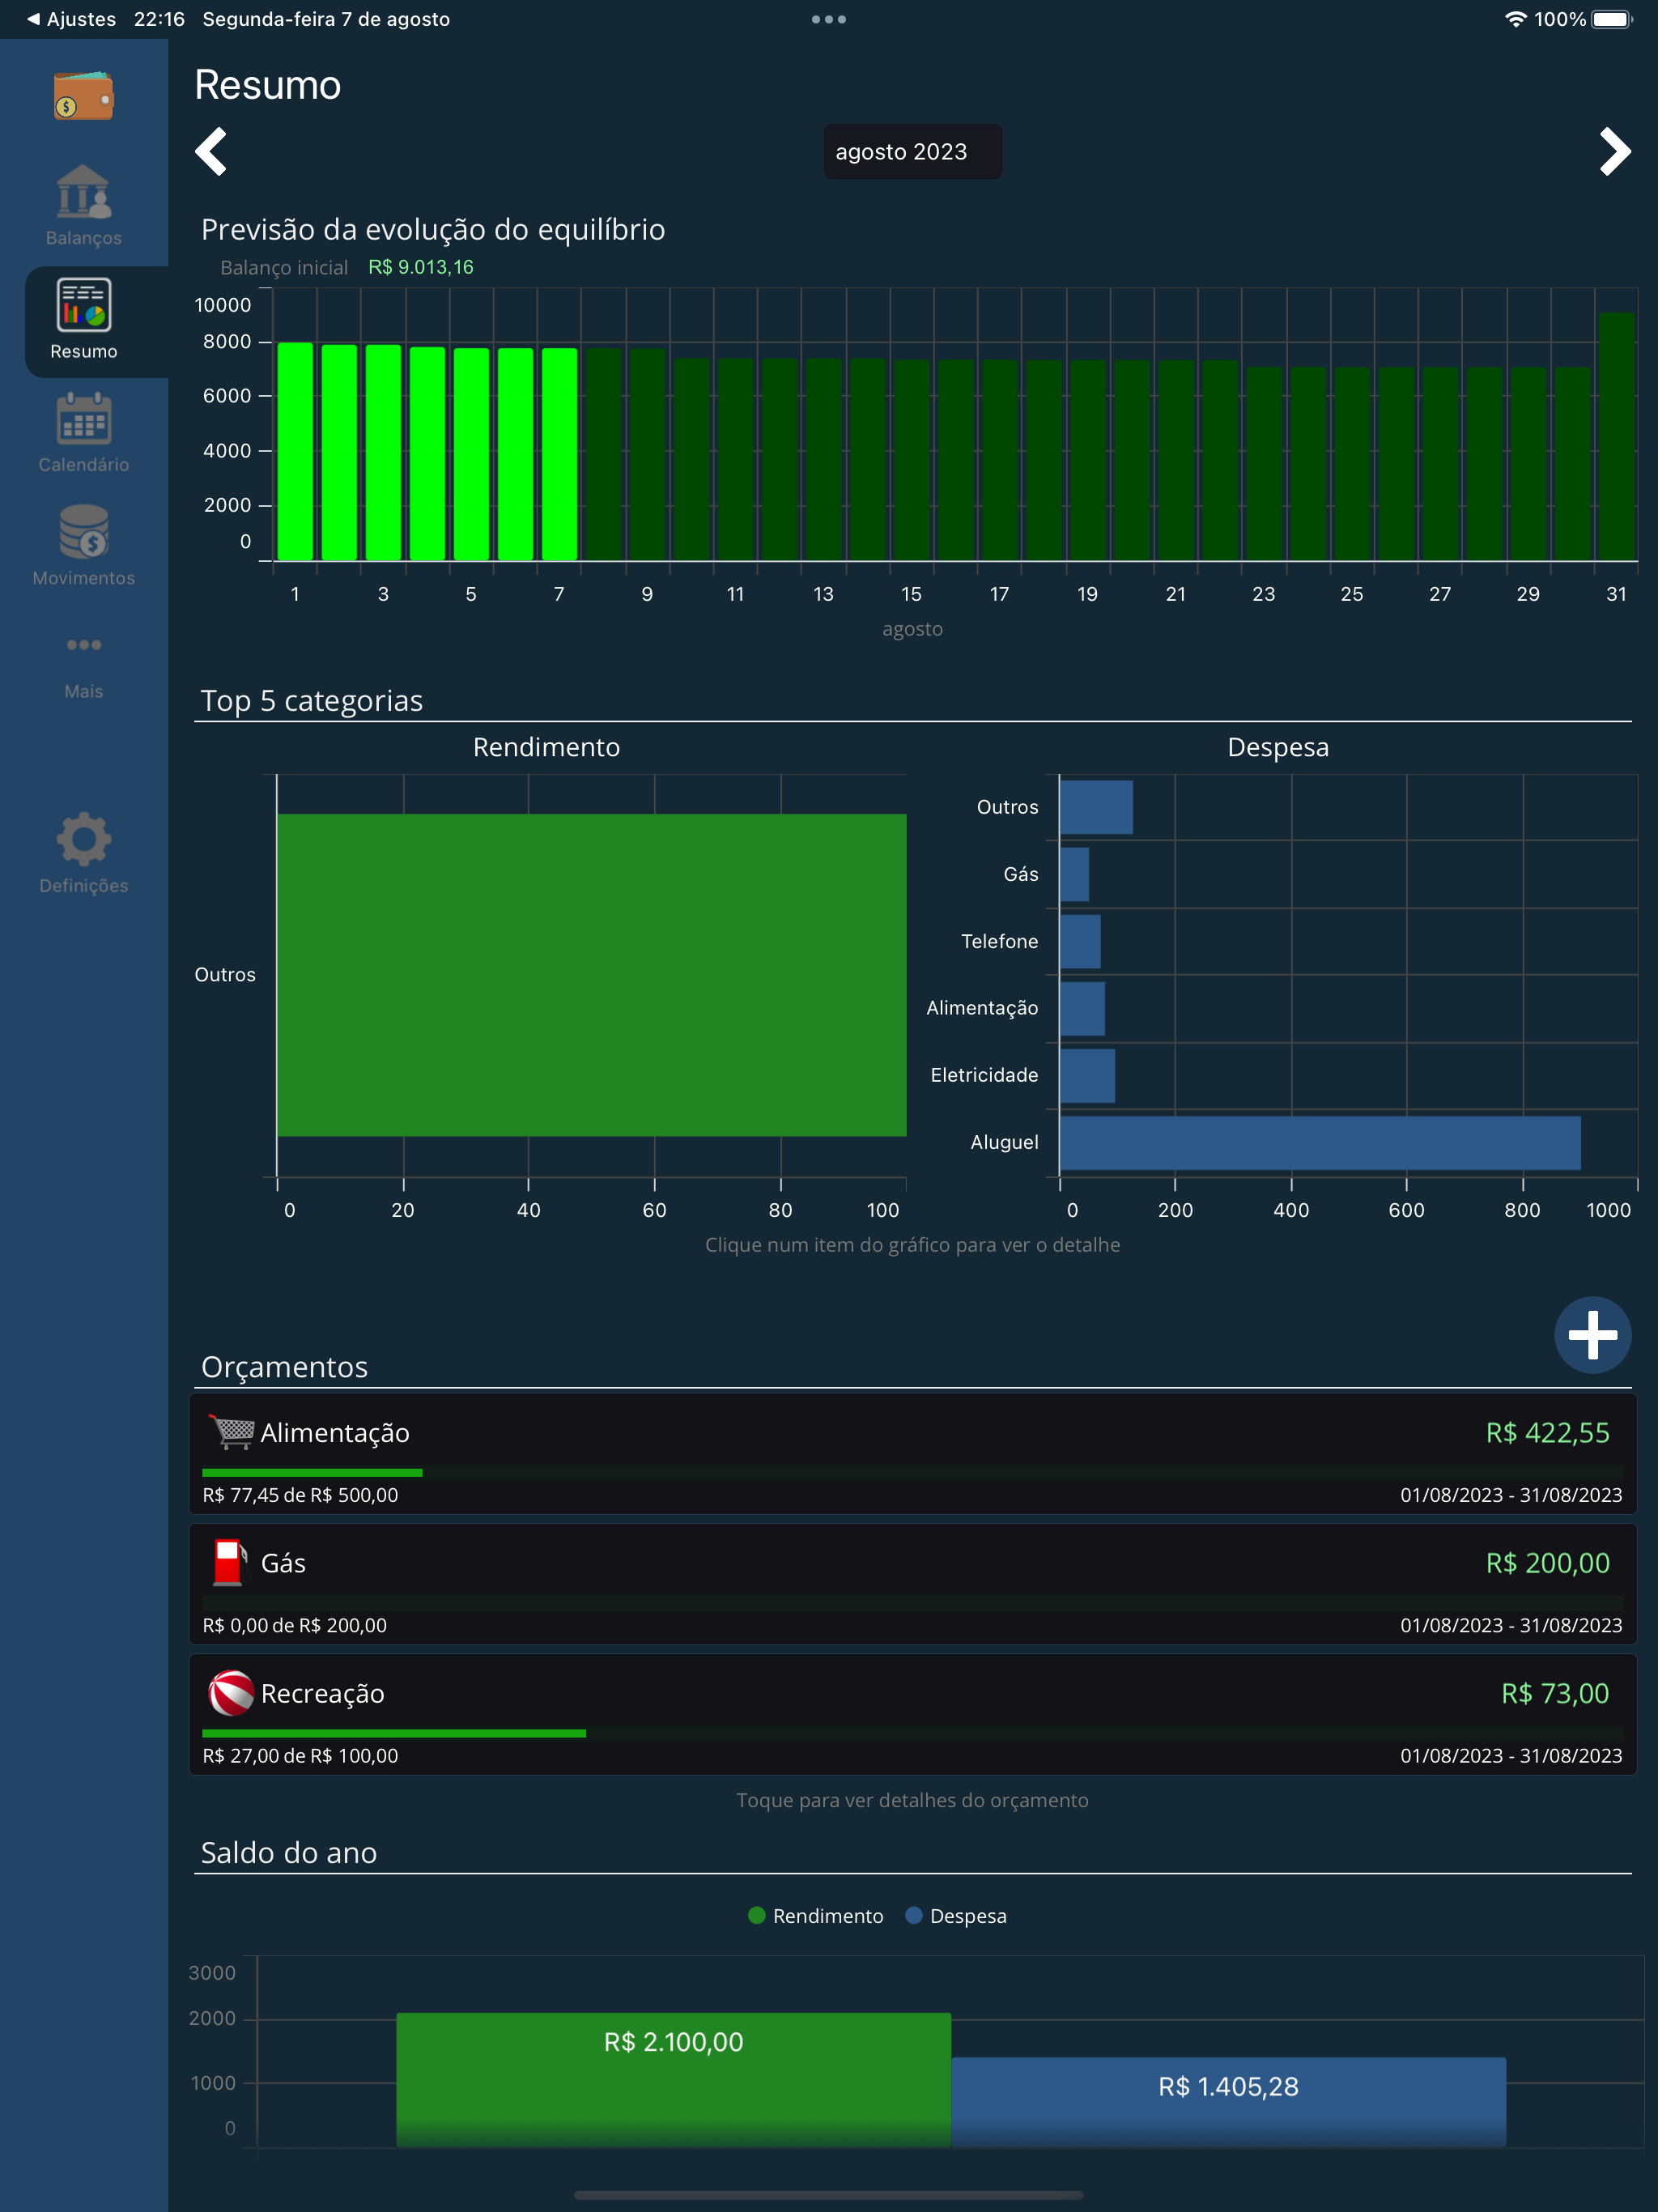Viewport: 1658px width, 2212px height.
Task: Tap the wallet app logo icon
Action: click(x=83, y=95)
